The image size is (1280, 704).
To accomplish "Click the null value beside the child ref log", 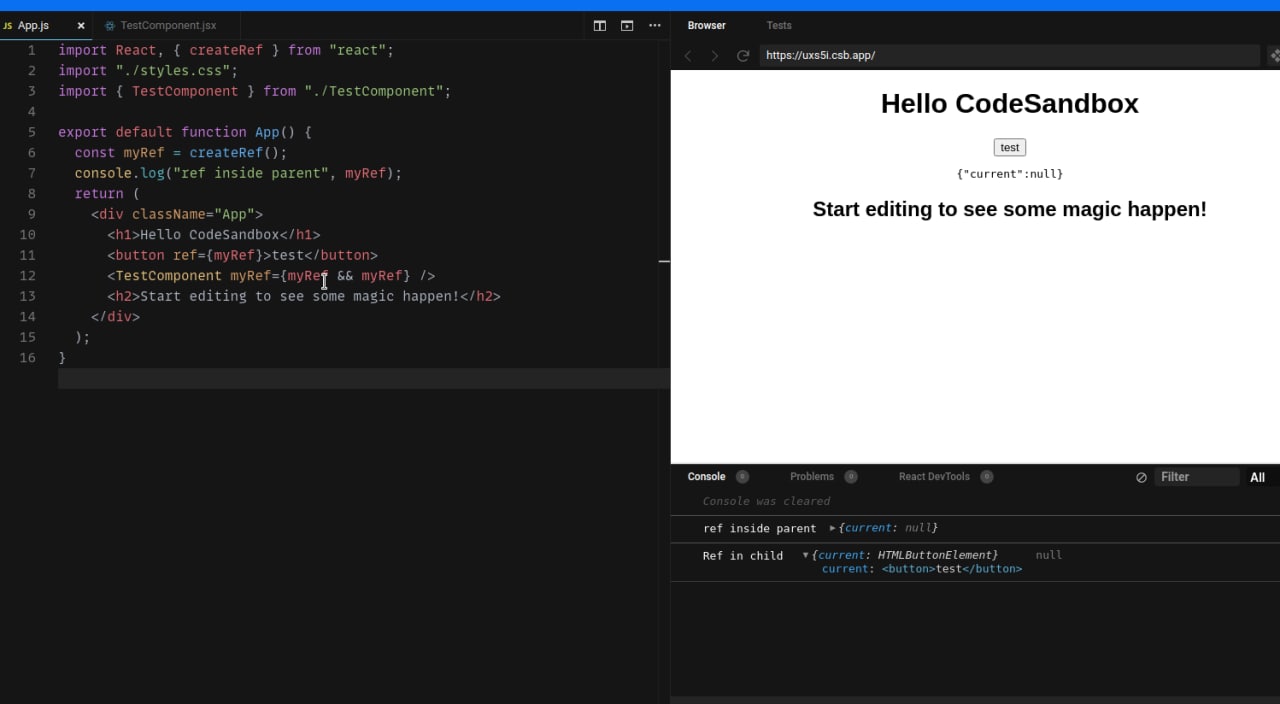I will point(1049,555).
